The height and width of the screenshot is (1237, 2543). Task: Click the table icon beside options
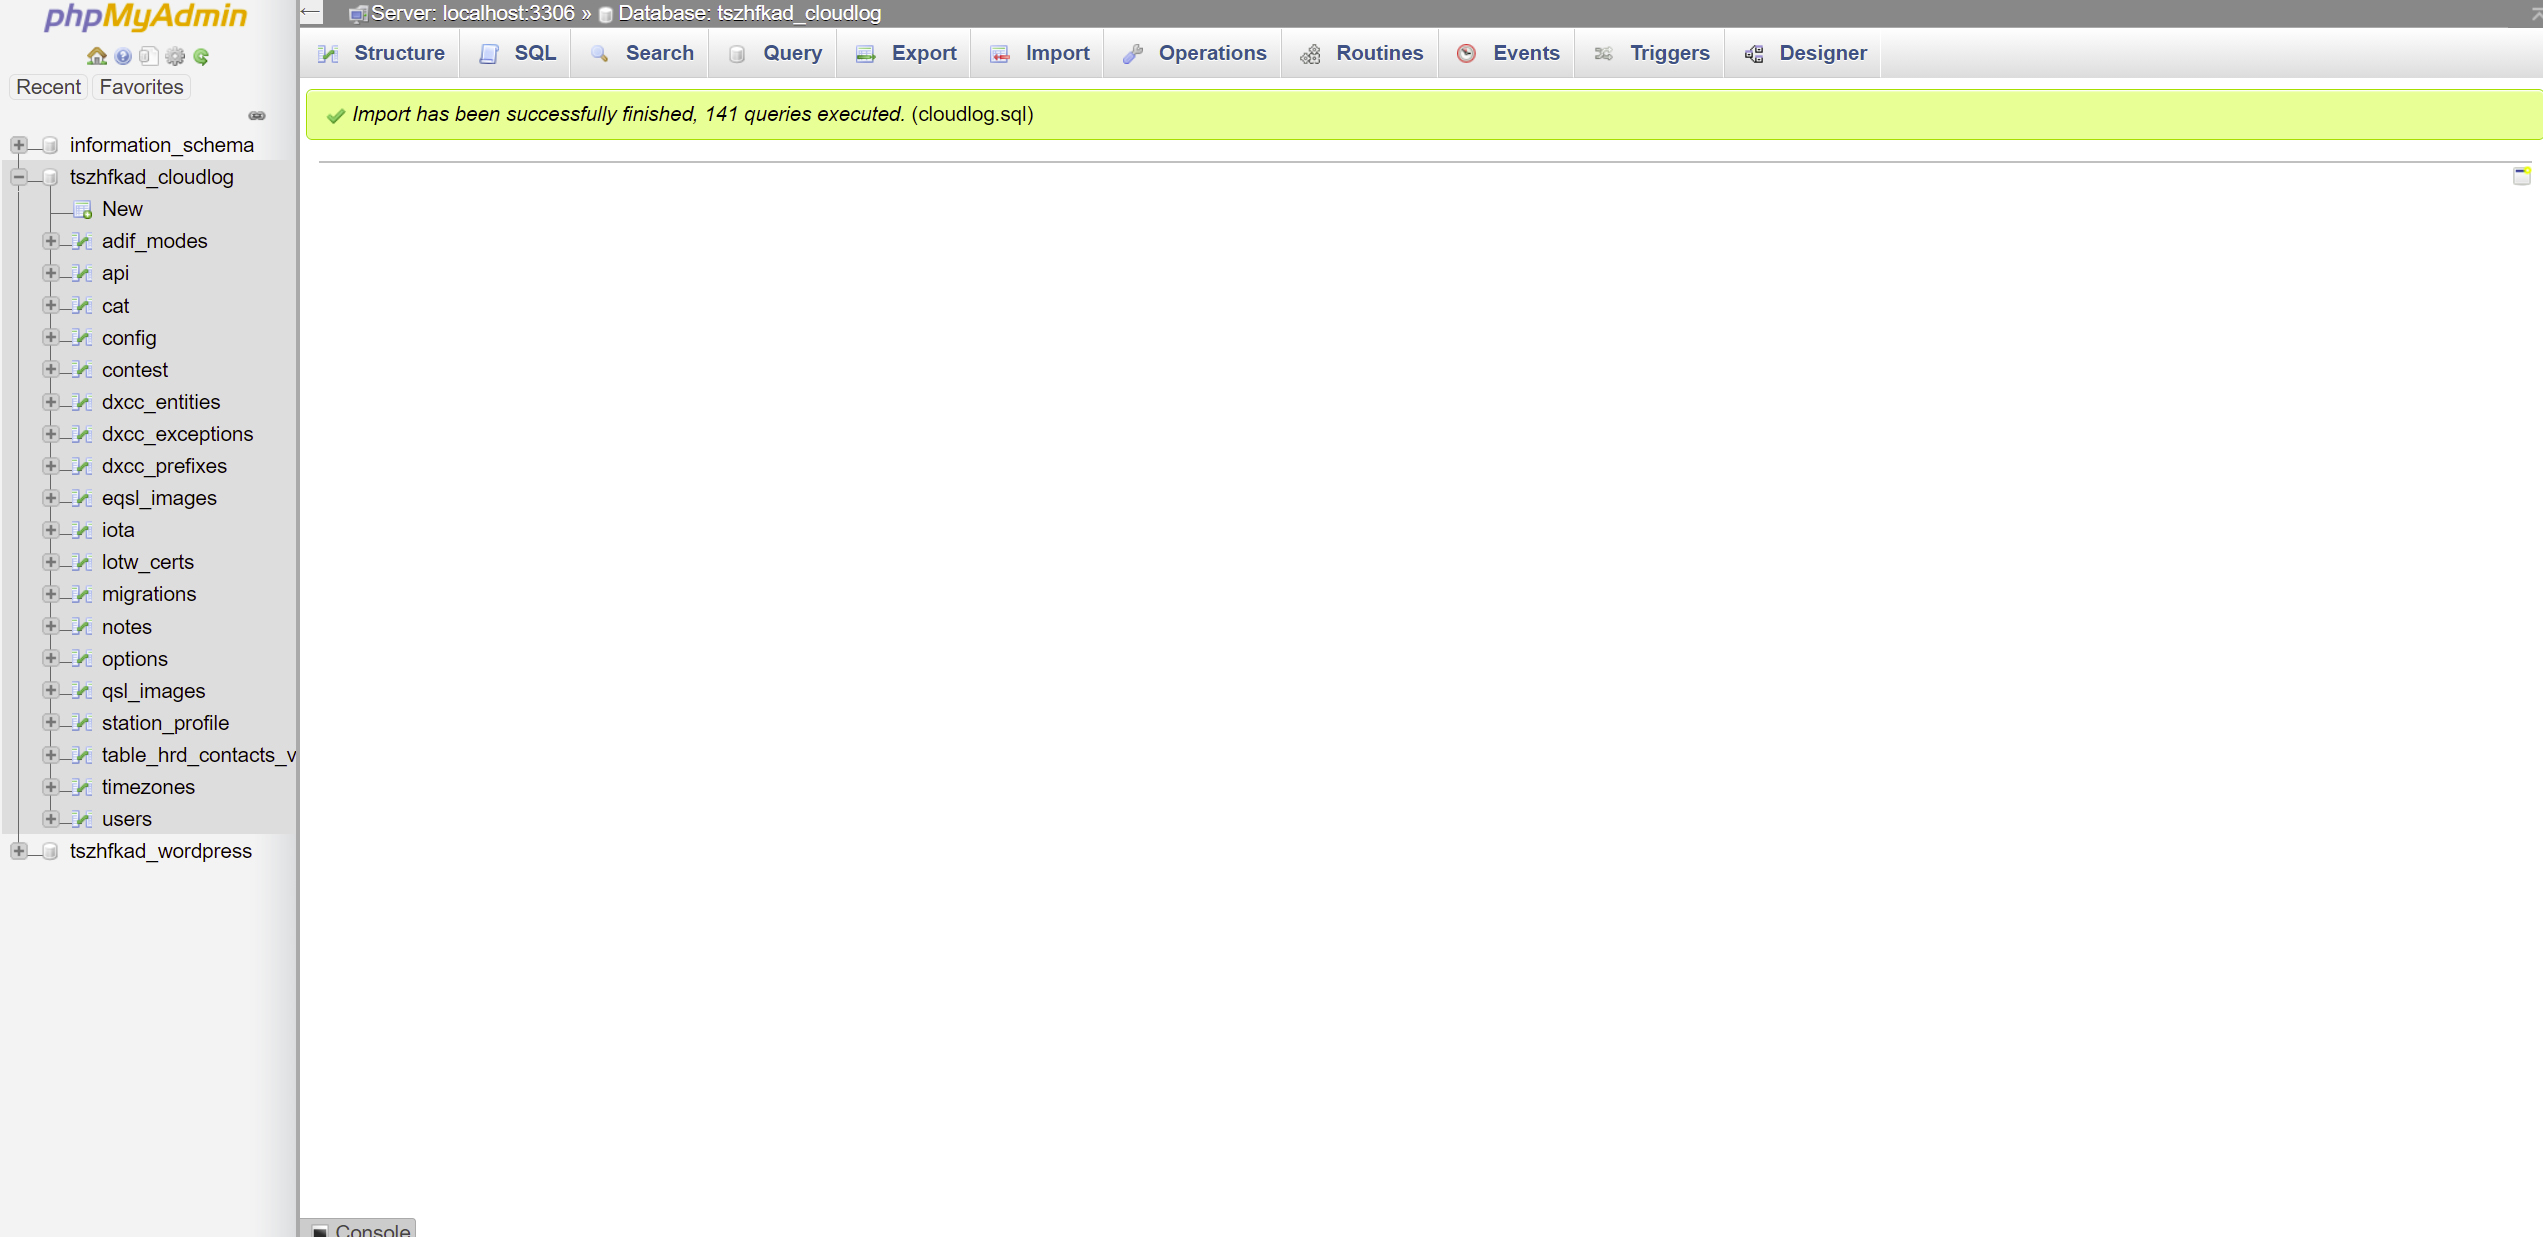click(x=83, y=659)
